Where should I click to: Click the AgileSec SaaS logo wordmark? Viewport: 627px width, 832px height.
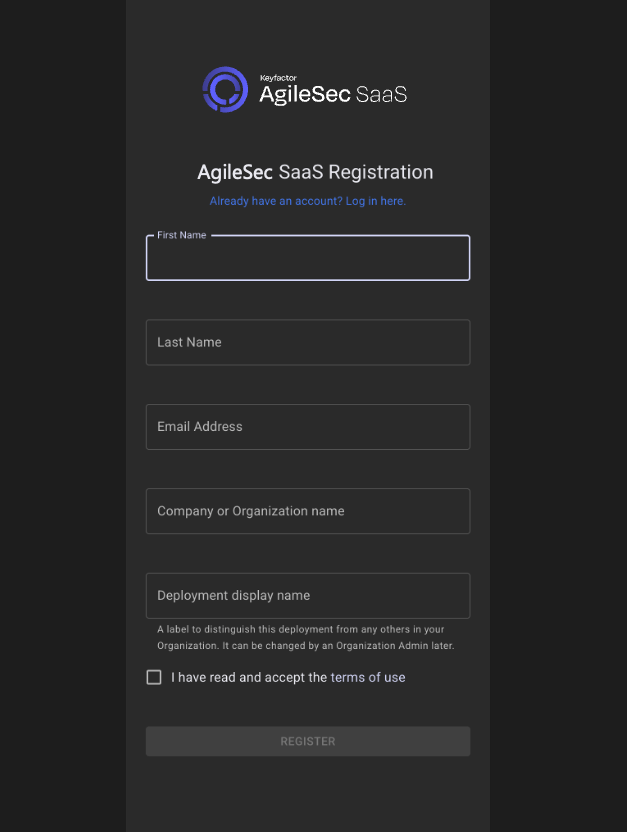click(x=333, y=94)
